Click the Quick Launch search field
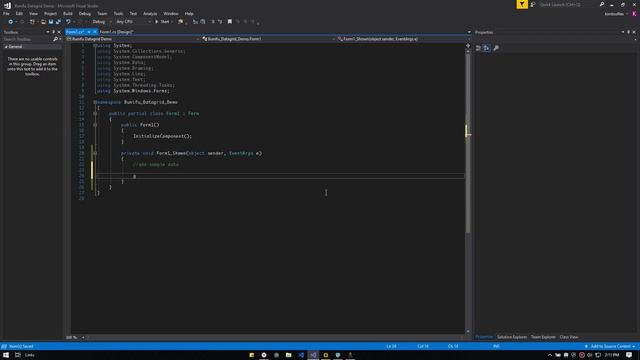 point(569,4)
